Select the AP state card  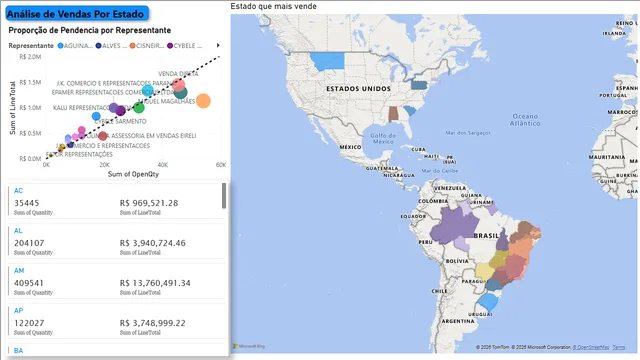click(x=116, y=322)
